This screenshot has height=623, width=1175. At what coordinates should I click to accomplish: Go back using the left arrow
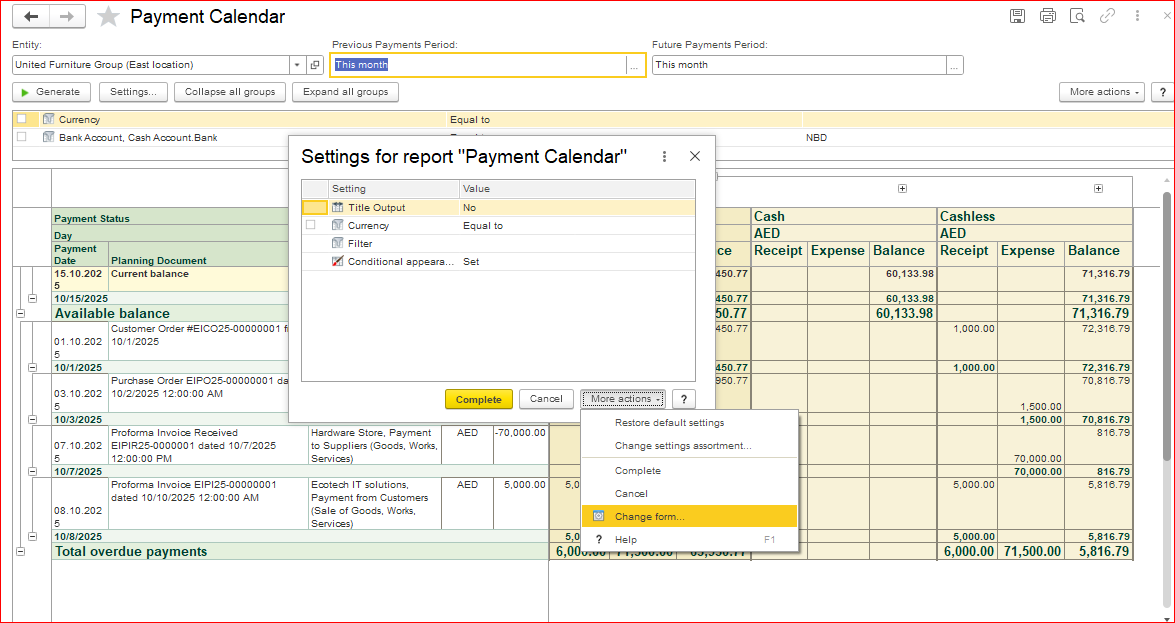click(31, 16)
